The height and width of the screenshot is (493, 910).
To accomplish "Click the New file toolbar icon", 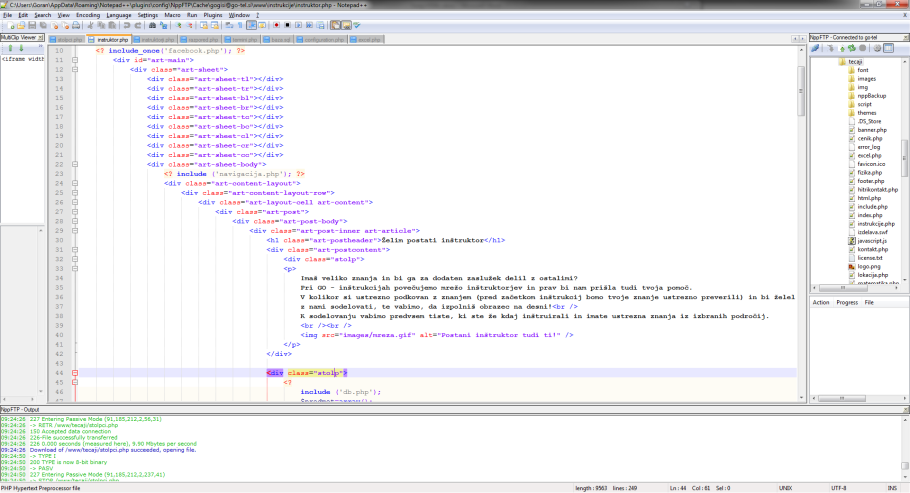I will click(10, 26).
